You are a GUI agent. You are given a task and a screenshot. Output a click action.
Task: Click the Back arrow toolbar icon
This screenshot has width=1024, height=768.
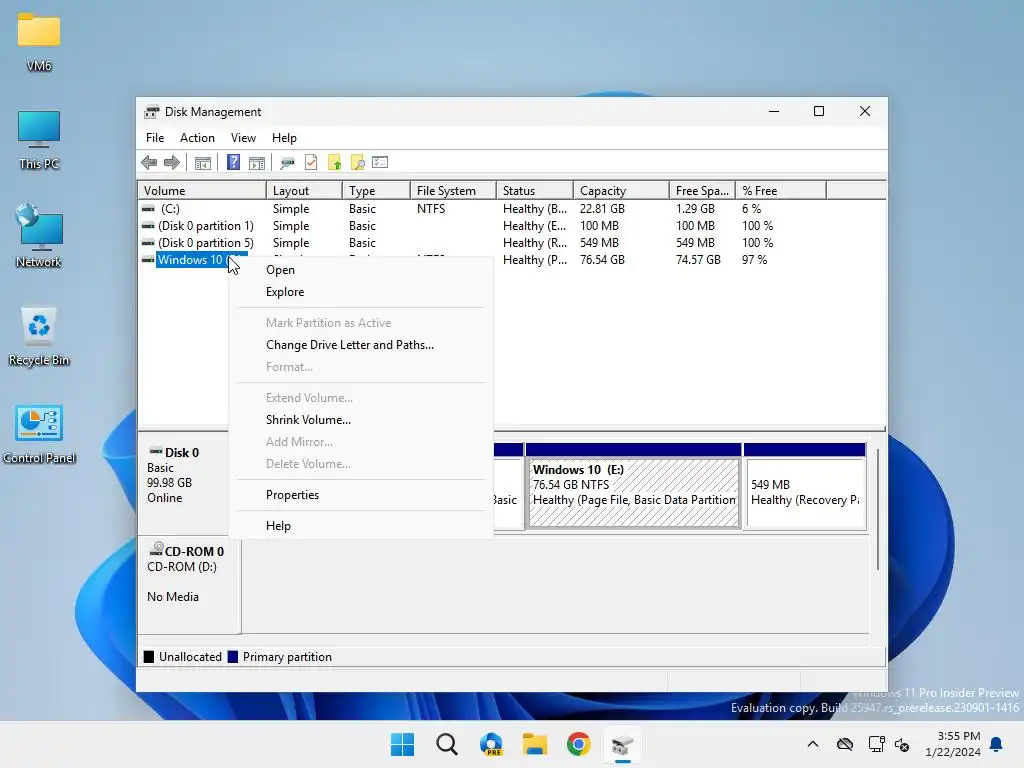pos(149,163)
